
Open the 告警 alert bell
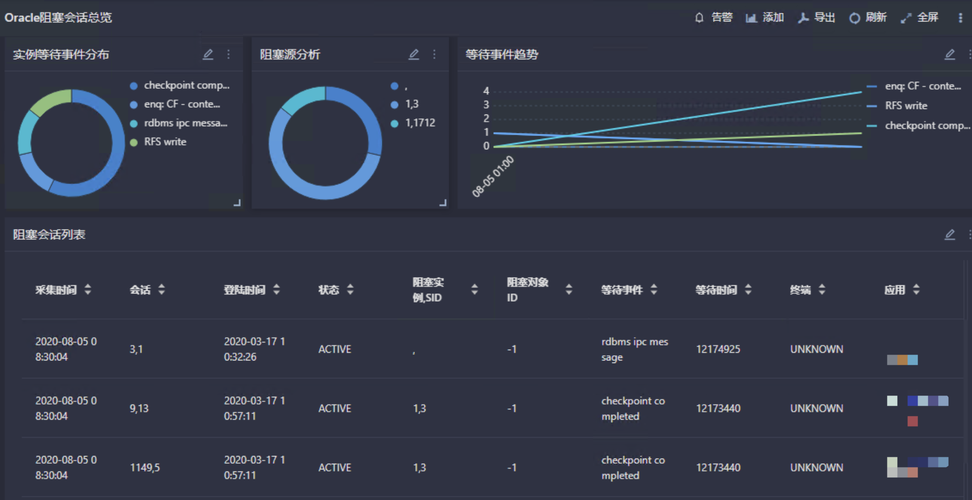click(x=700, y=17)
